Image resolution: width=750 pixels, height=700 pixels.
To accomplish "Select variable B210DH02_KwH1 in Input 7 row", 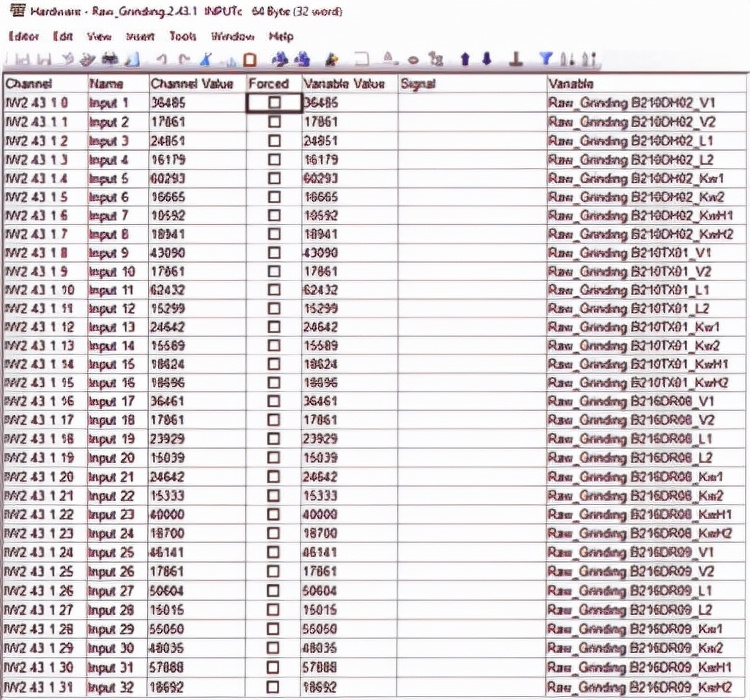I will [x=647, y=215].
